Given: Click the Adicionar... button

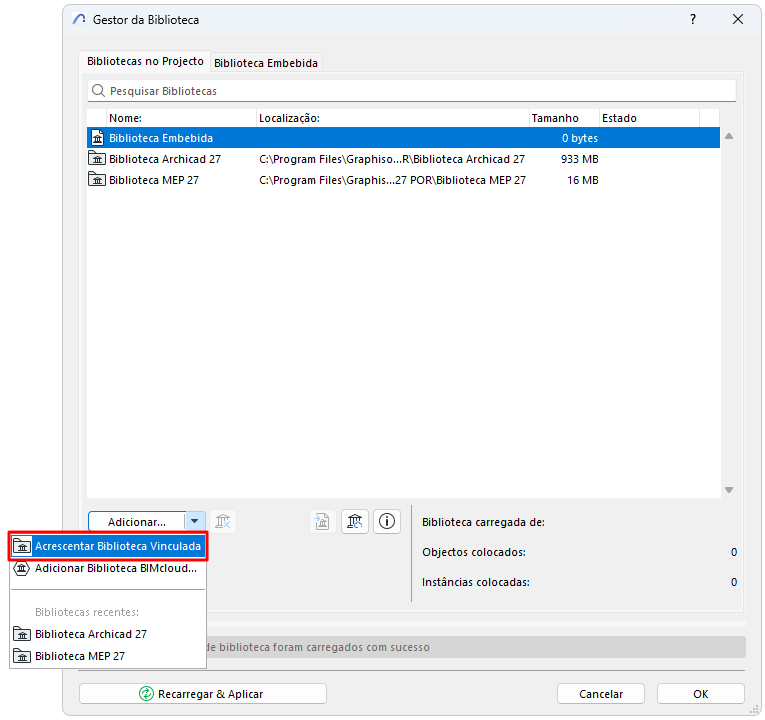Looking at the screenshot, I should (x=137, y=522).
